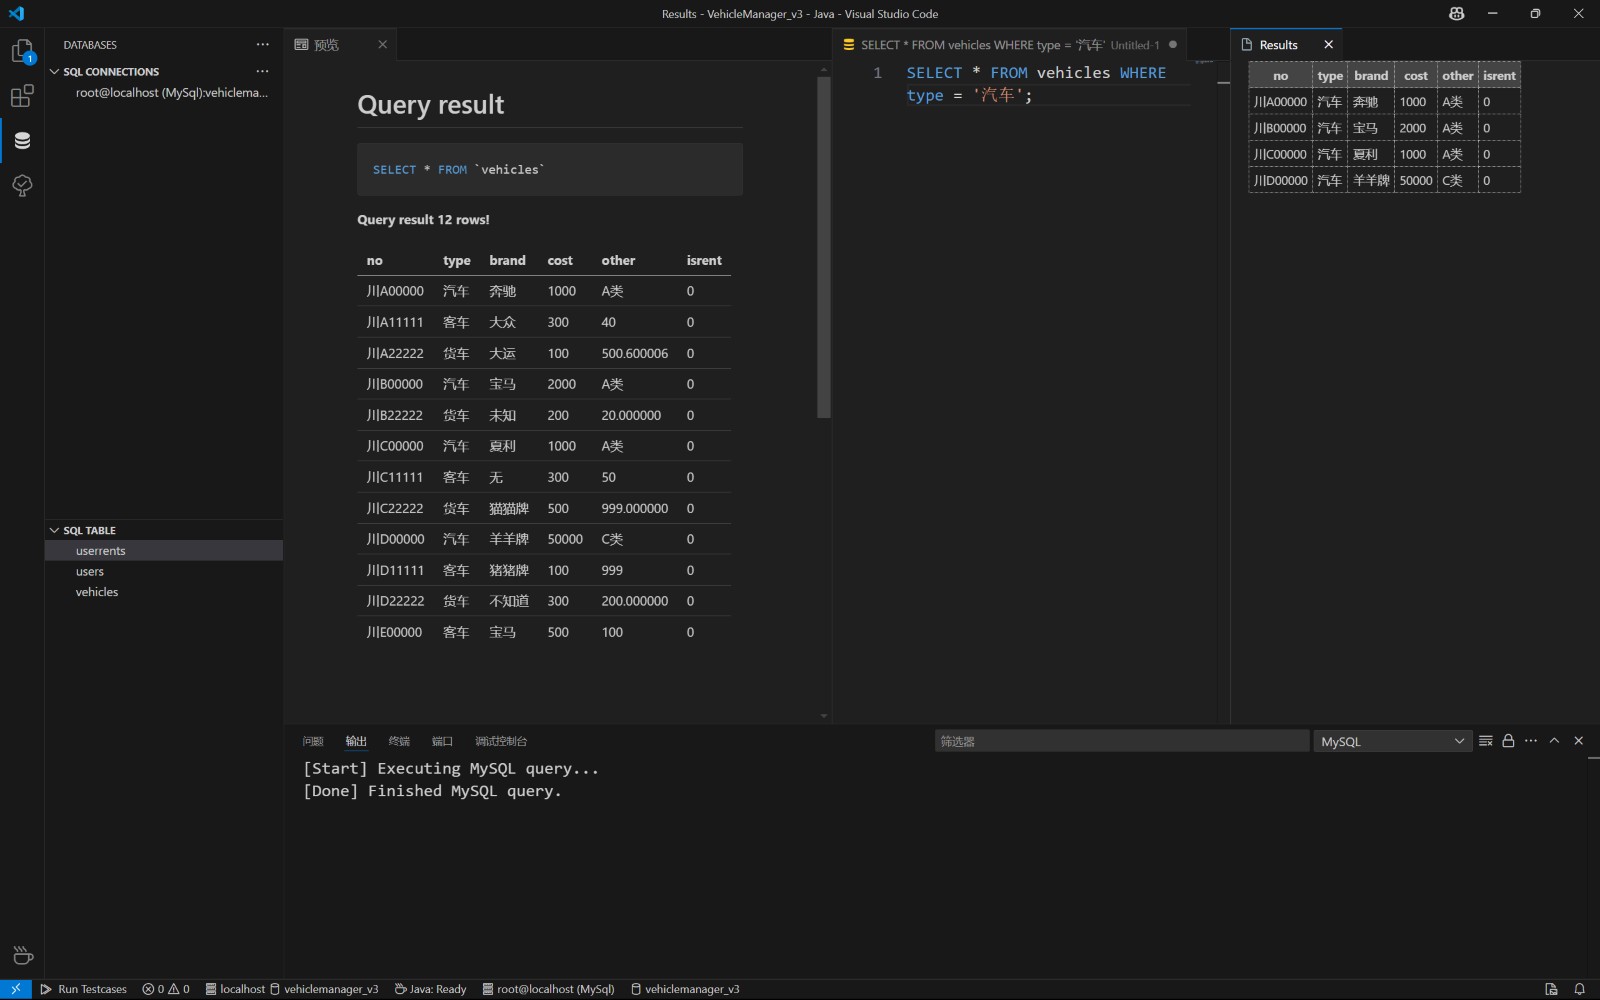Screen dimensions: 1600x1000
Task: Clear the output panel
Action: click(1486, 741)
